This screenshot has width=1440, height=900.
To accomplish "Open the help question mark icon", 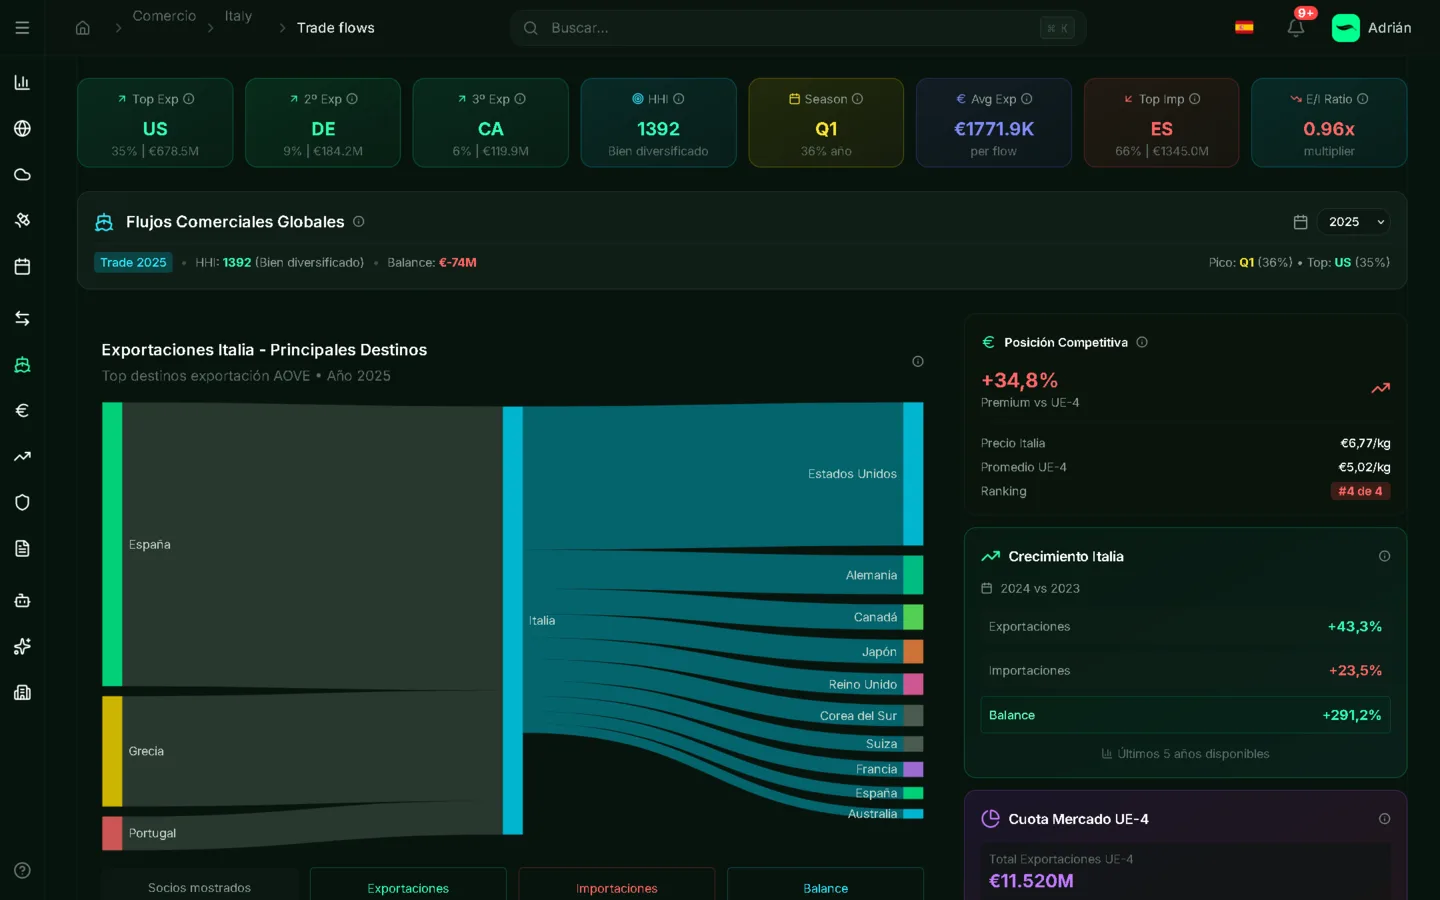I will click(x=22, y=870).
